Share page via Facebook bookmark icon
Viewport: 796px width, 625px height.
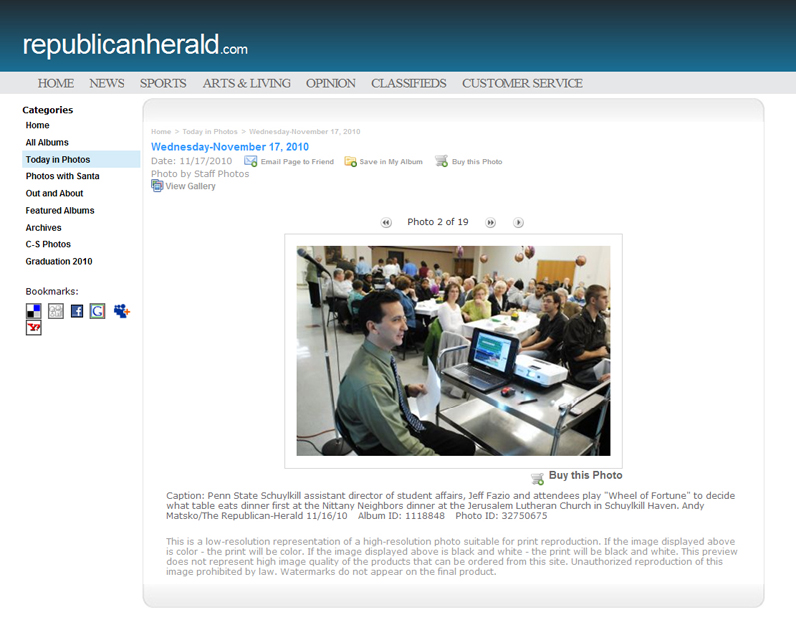(x=76, y=311)
